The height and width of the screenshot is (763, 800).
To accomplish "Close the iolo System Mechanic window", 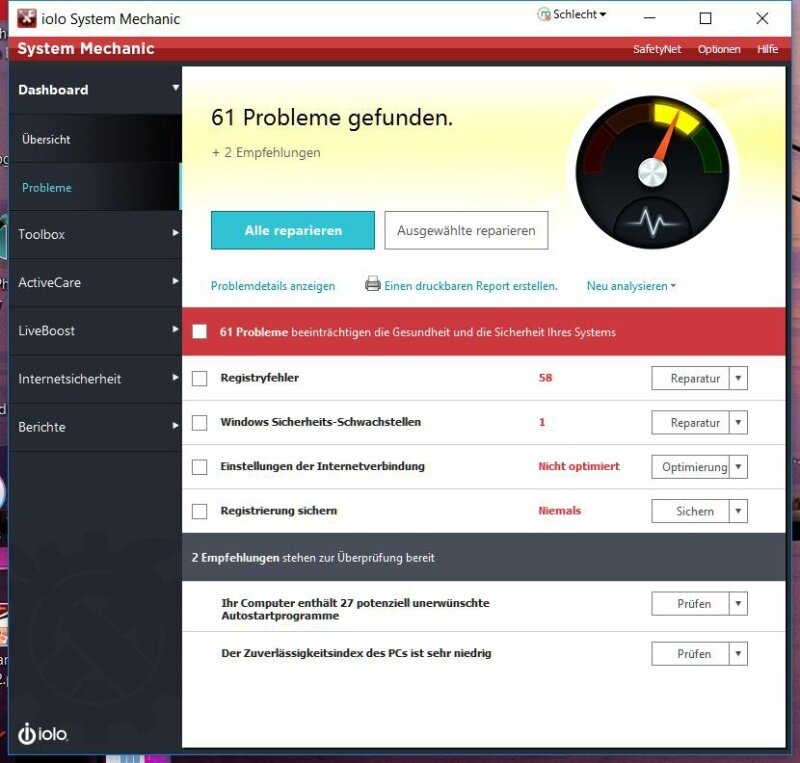I will click(762, 18).
